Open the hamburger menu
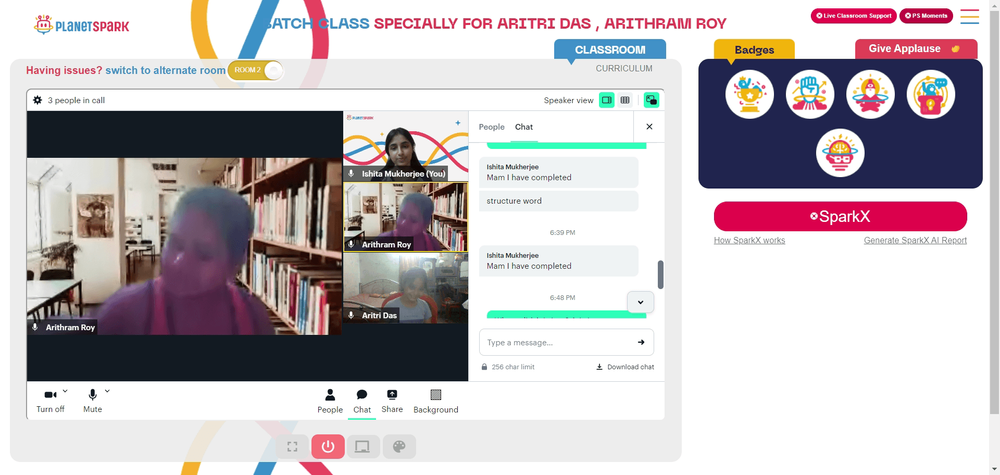1000x475 pixels. coord(969,17)
